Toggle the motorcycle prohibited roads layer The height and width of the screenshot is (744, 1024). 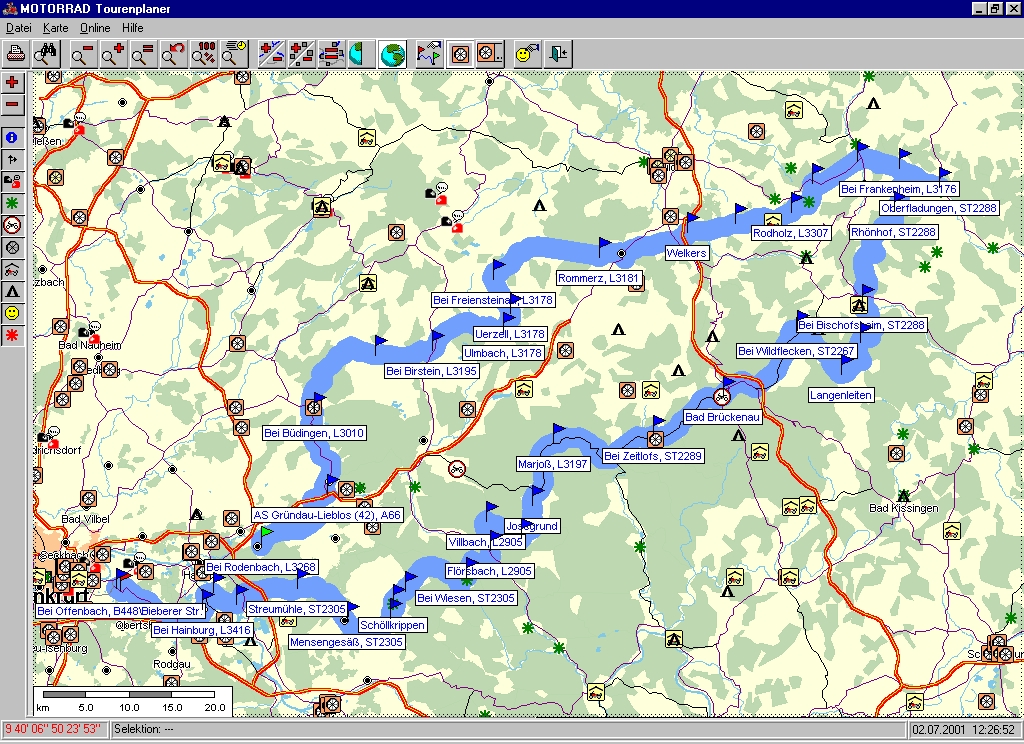tap(12, 225)
